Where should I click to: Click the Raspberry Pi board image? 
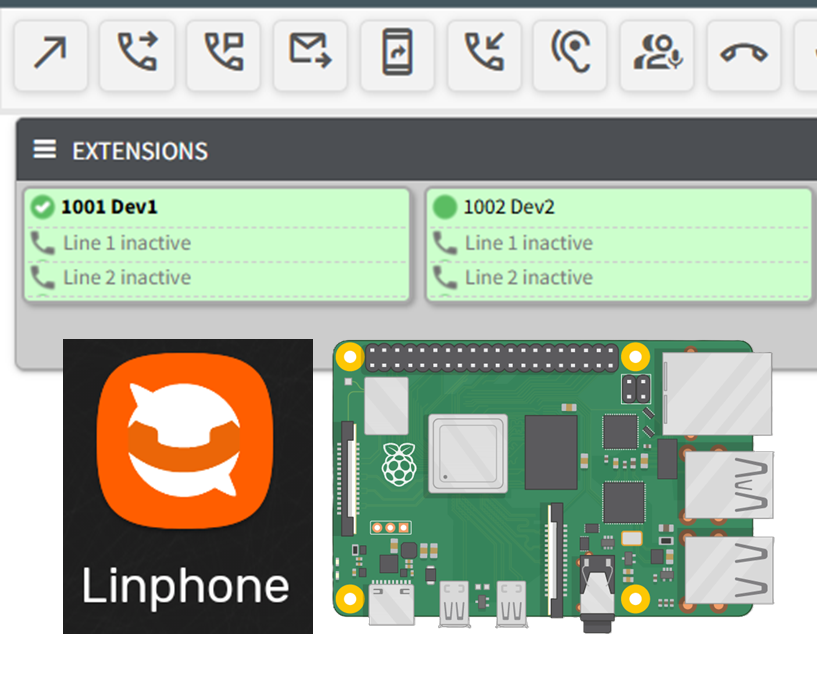553,486
